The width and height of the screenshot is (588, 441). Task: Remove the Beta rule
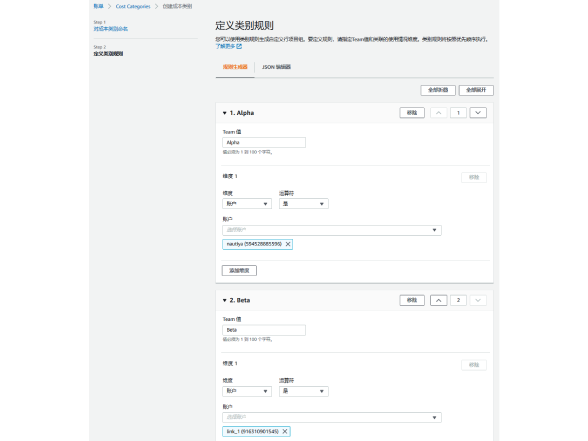412,300
